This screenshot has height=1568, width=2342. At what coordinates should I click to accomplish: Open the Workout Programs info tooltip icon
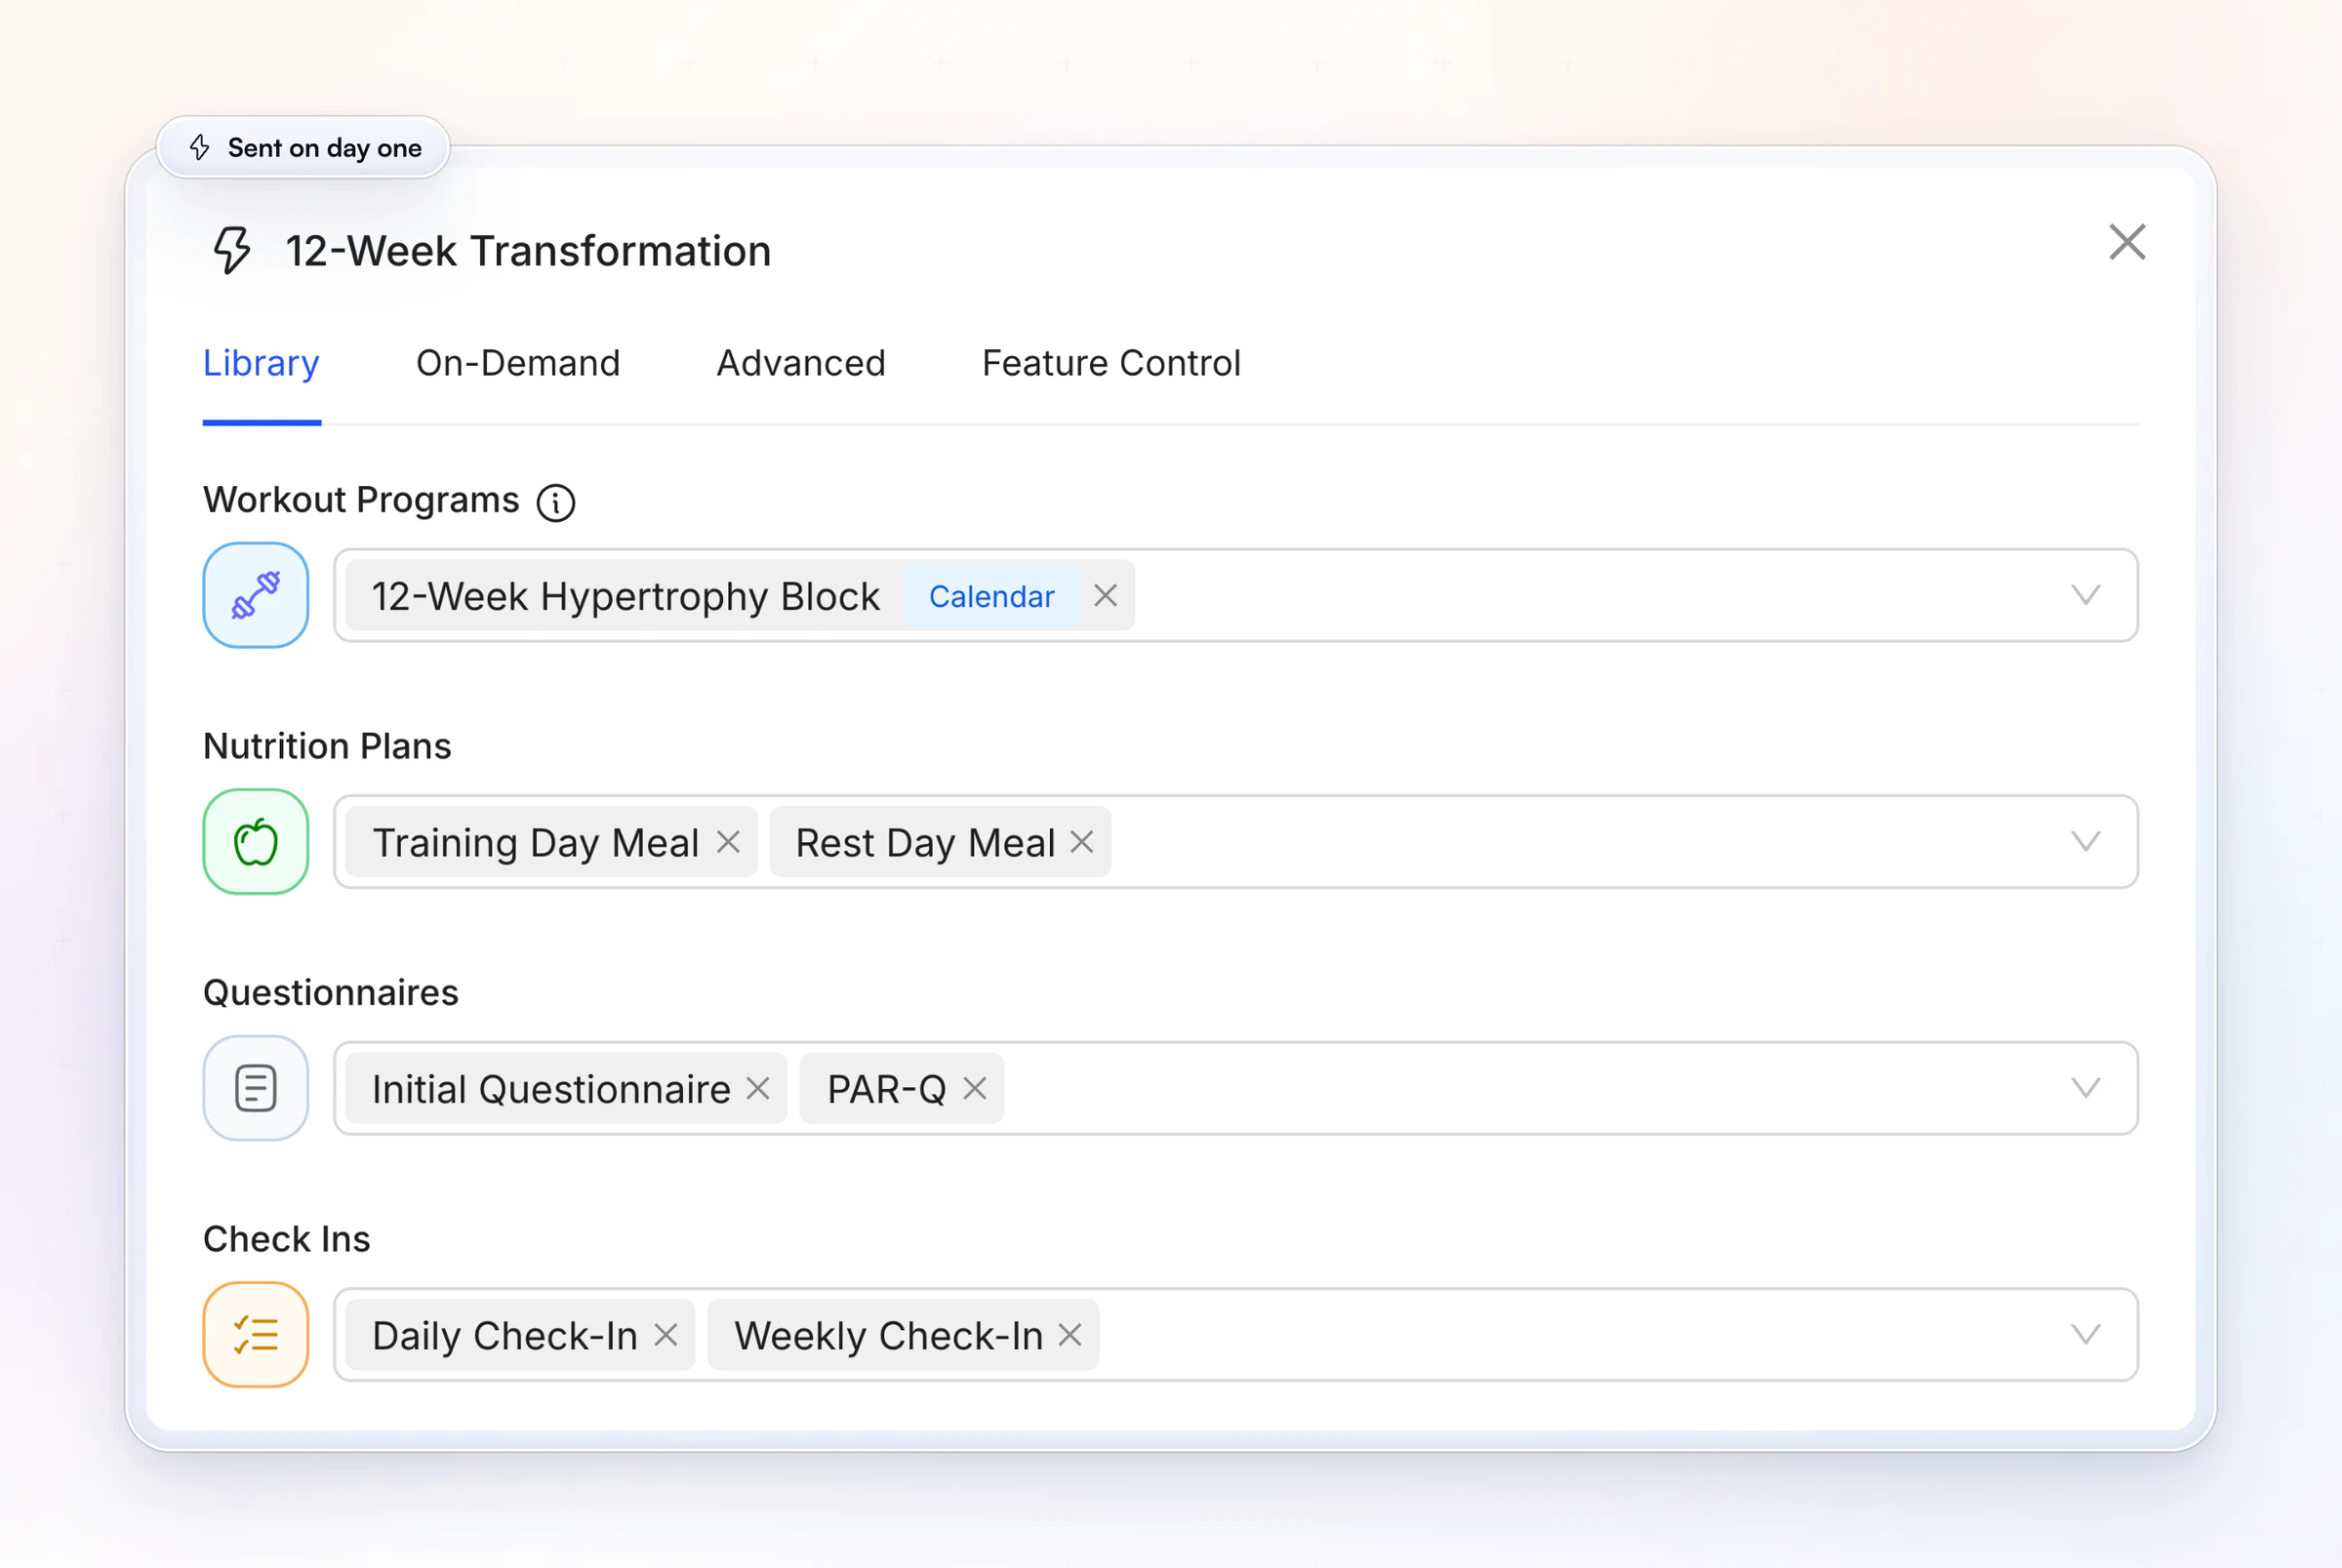556,502
